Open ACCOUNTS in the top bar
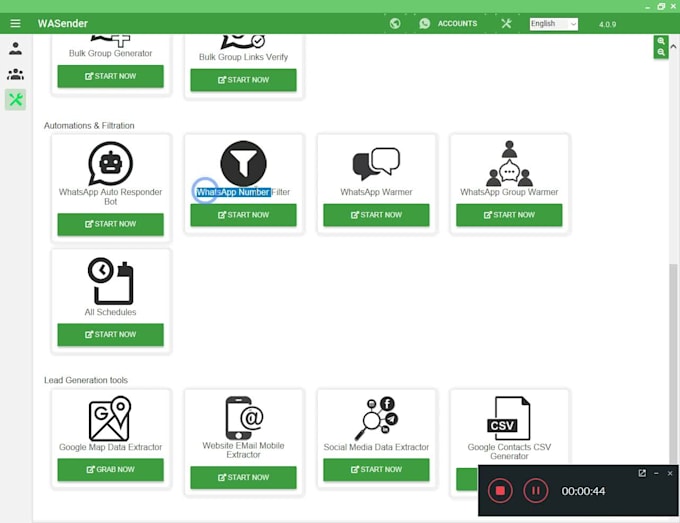This screenshot has height=523, width=680. pos(457,23)
